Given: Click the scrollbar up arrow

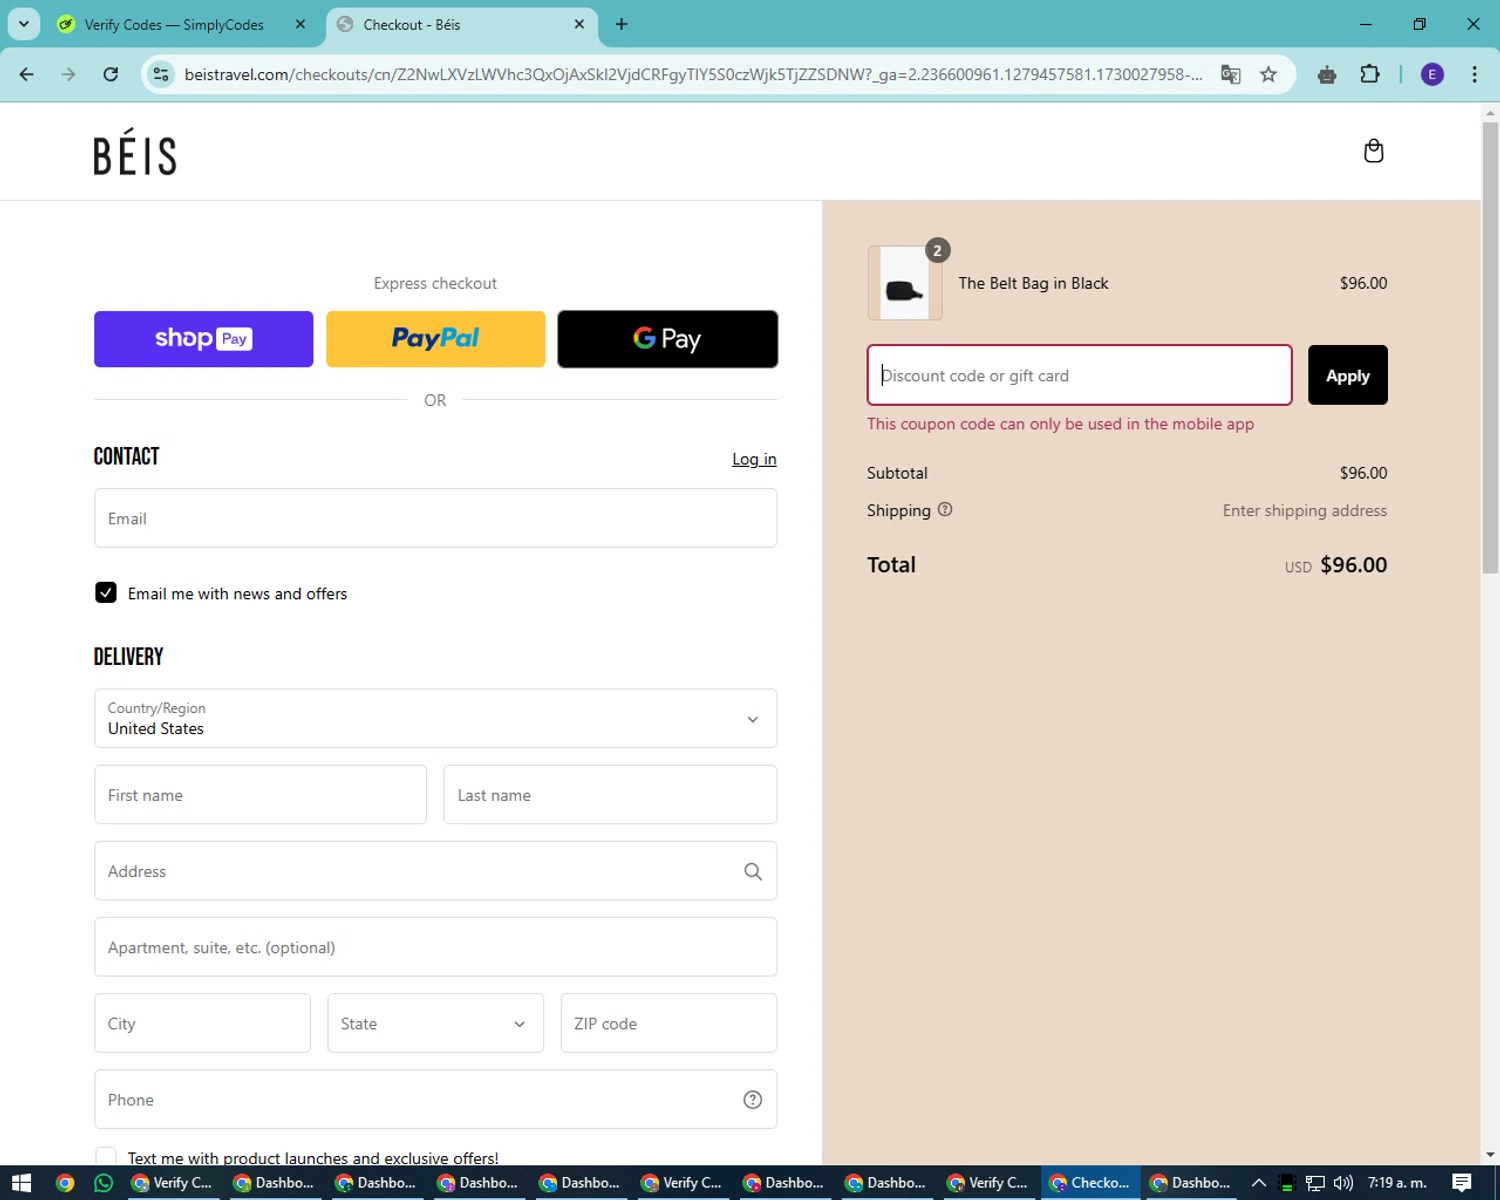Looking at the screenshot, I should [1490, 113].
